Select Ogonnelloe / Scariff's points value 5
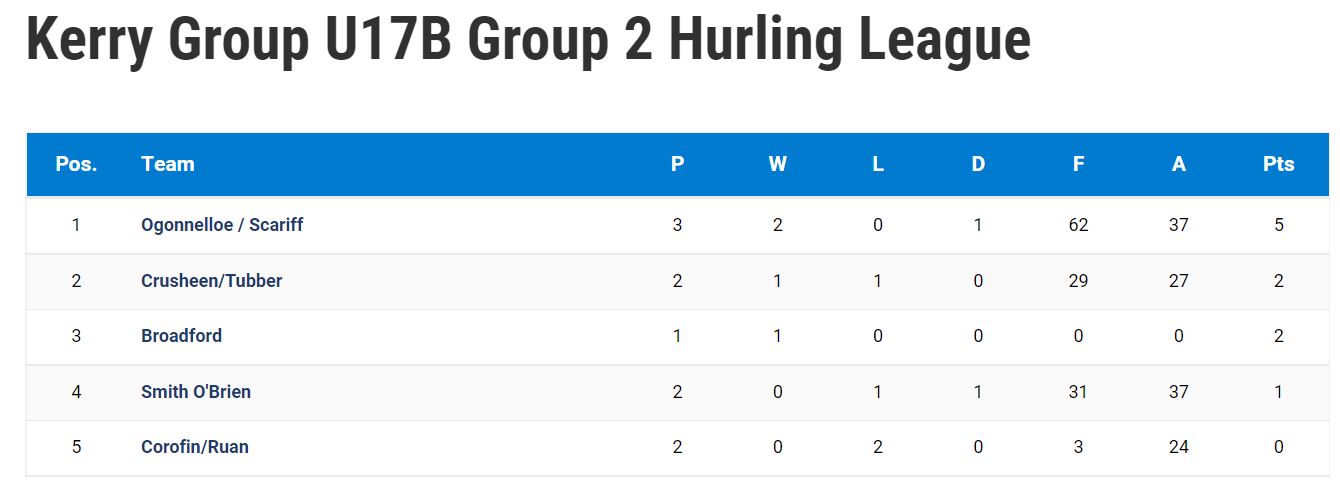The image size is (1340, 495). coord(1279,225)
